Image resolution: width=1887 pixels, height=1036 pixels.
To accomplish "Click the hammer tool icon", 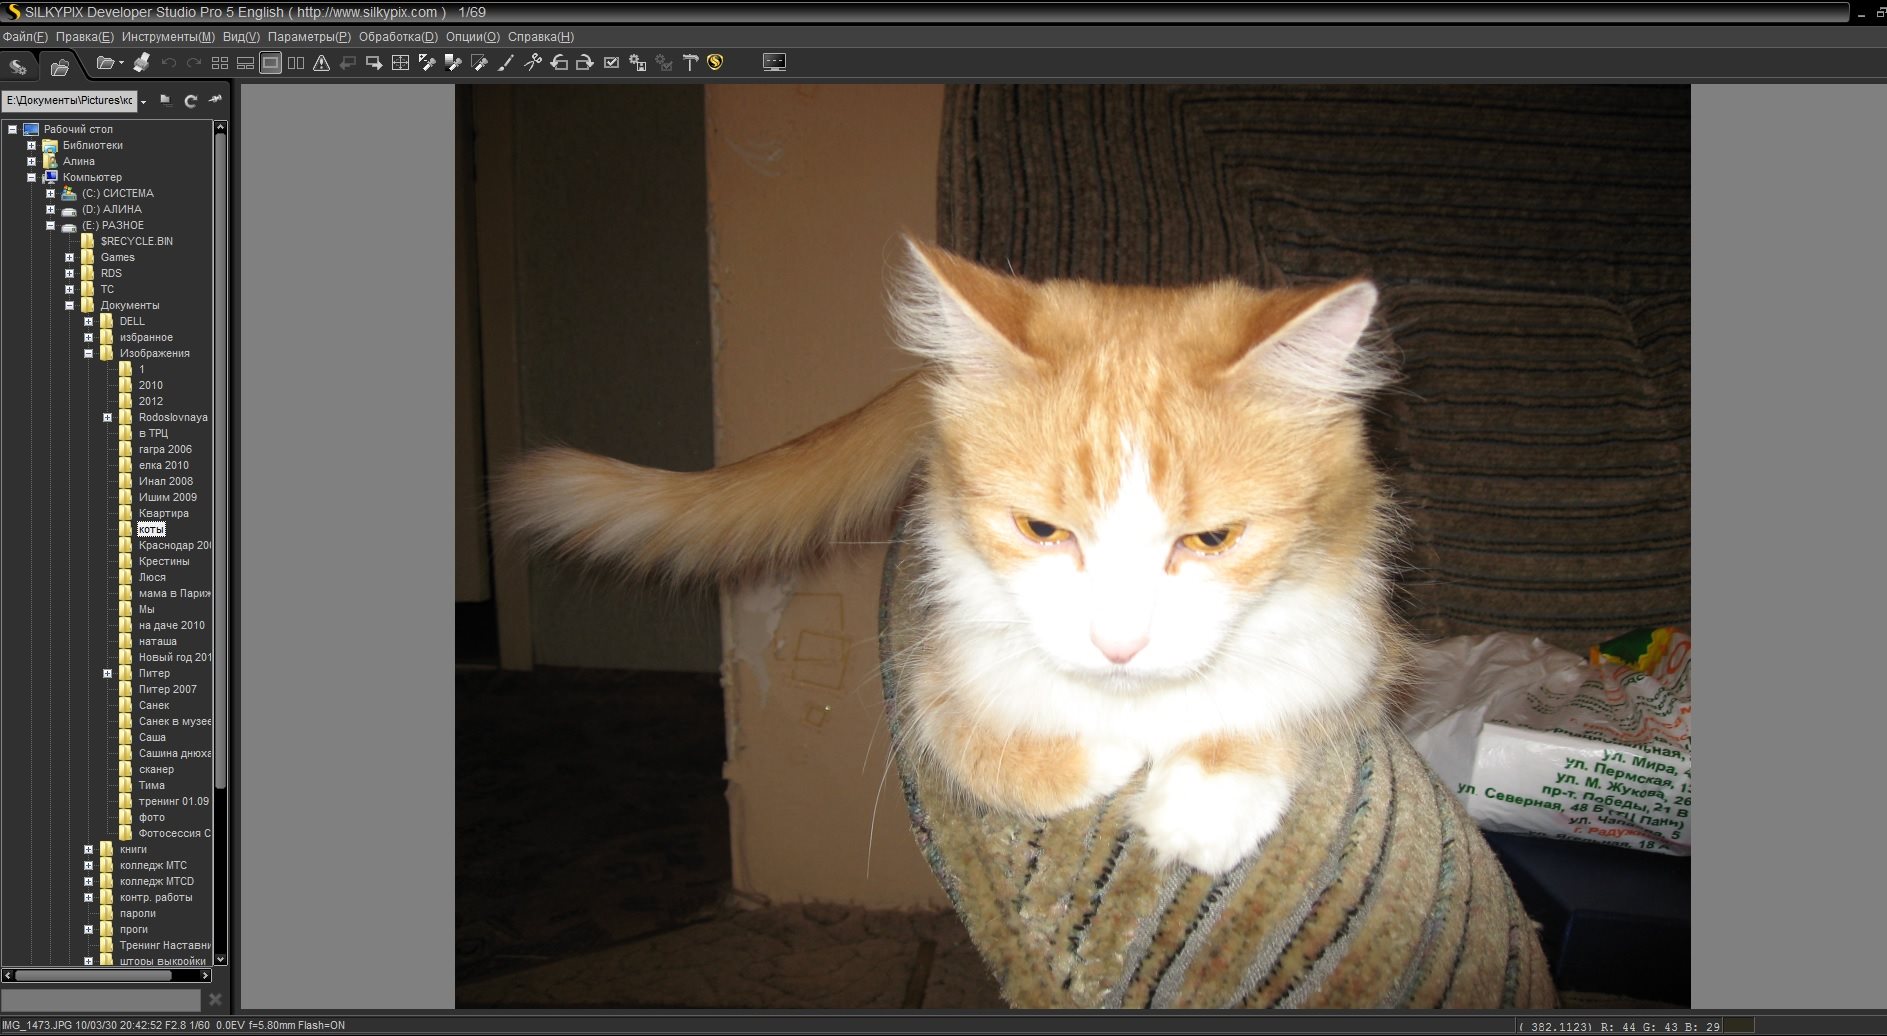I will tap(690, 63).
